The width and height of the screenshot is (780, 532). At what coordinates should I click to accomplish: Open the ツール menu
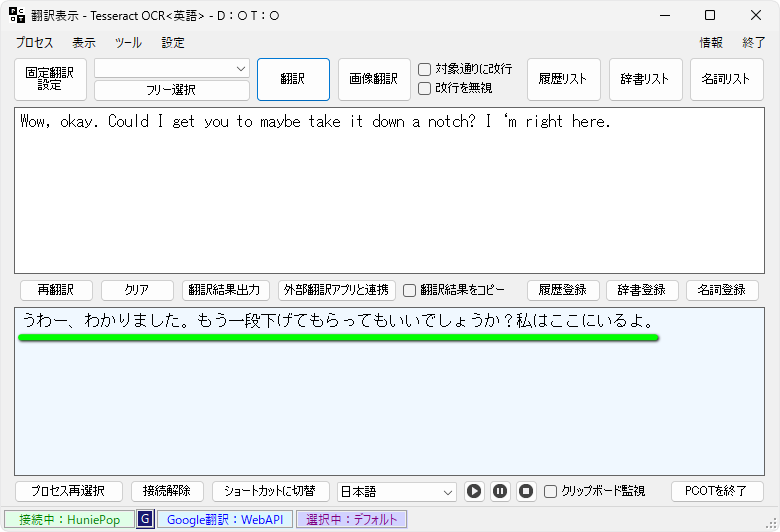point(128,43)
